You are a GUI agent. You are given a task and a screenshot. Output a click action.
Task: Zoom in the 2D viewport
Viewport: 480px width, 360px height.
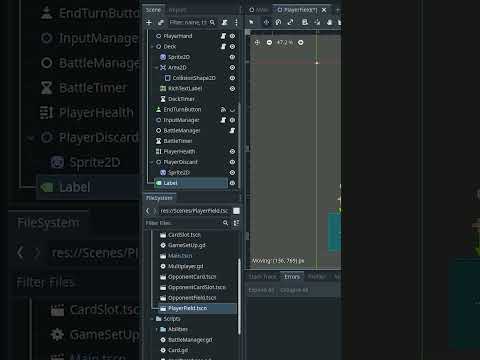301,43
